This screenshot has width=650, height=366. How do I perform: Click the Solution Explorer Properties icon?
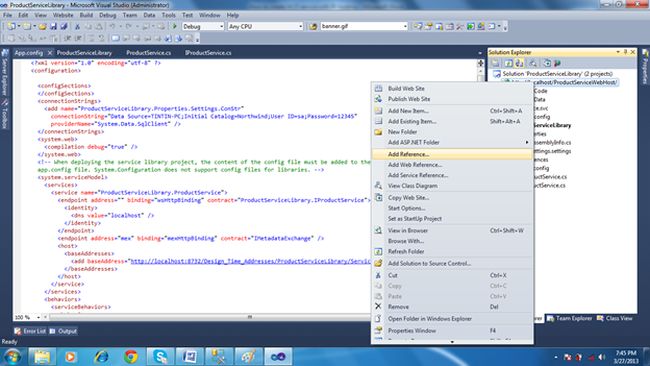496,63
